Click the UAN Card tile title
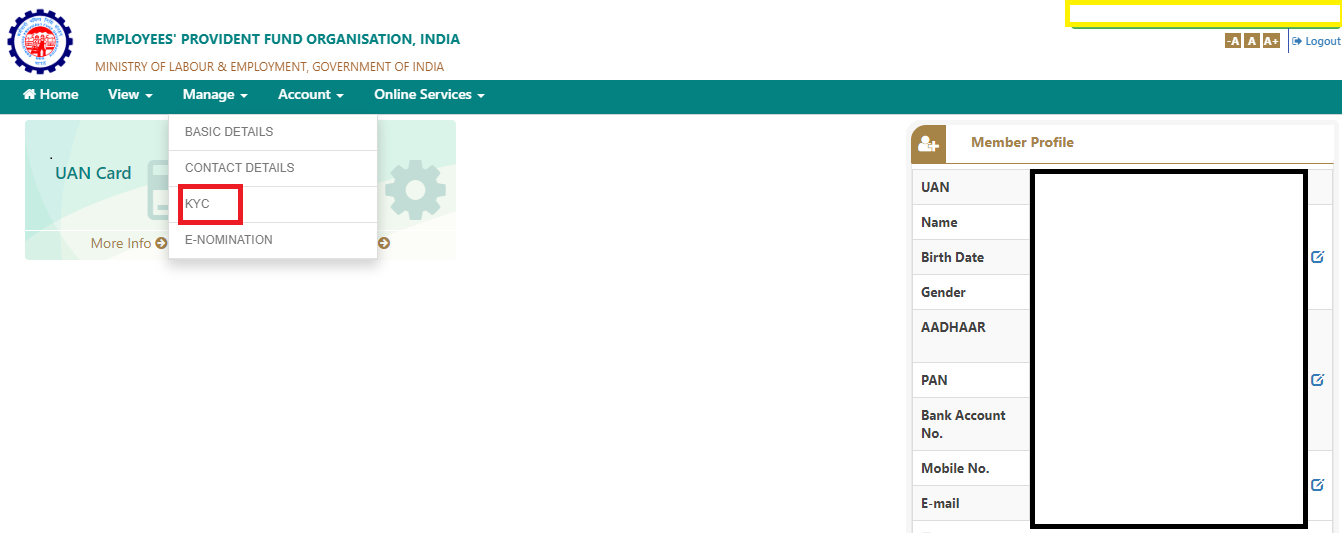1342x533 pixels. [x=93, y=173]
